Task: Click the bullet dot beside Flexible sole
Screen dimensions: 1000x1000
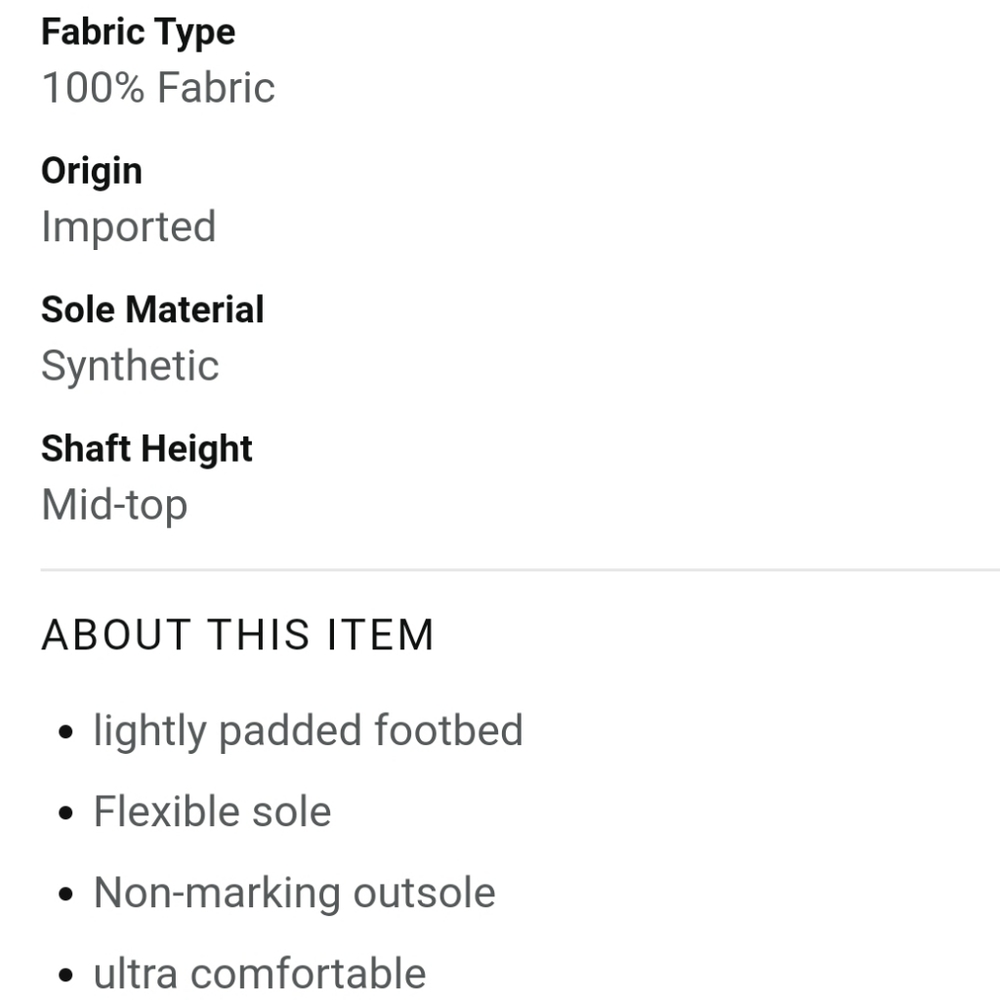Action: (x=66, y=813)
